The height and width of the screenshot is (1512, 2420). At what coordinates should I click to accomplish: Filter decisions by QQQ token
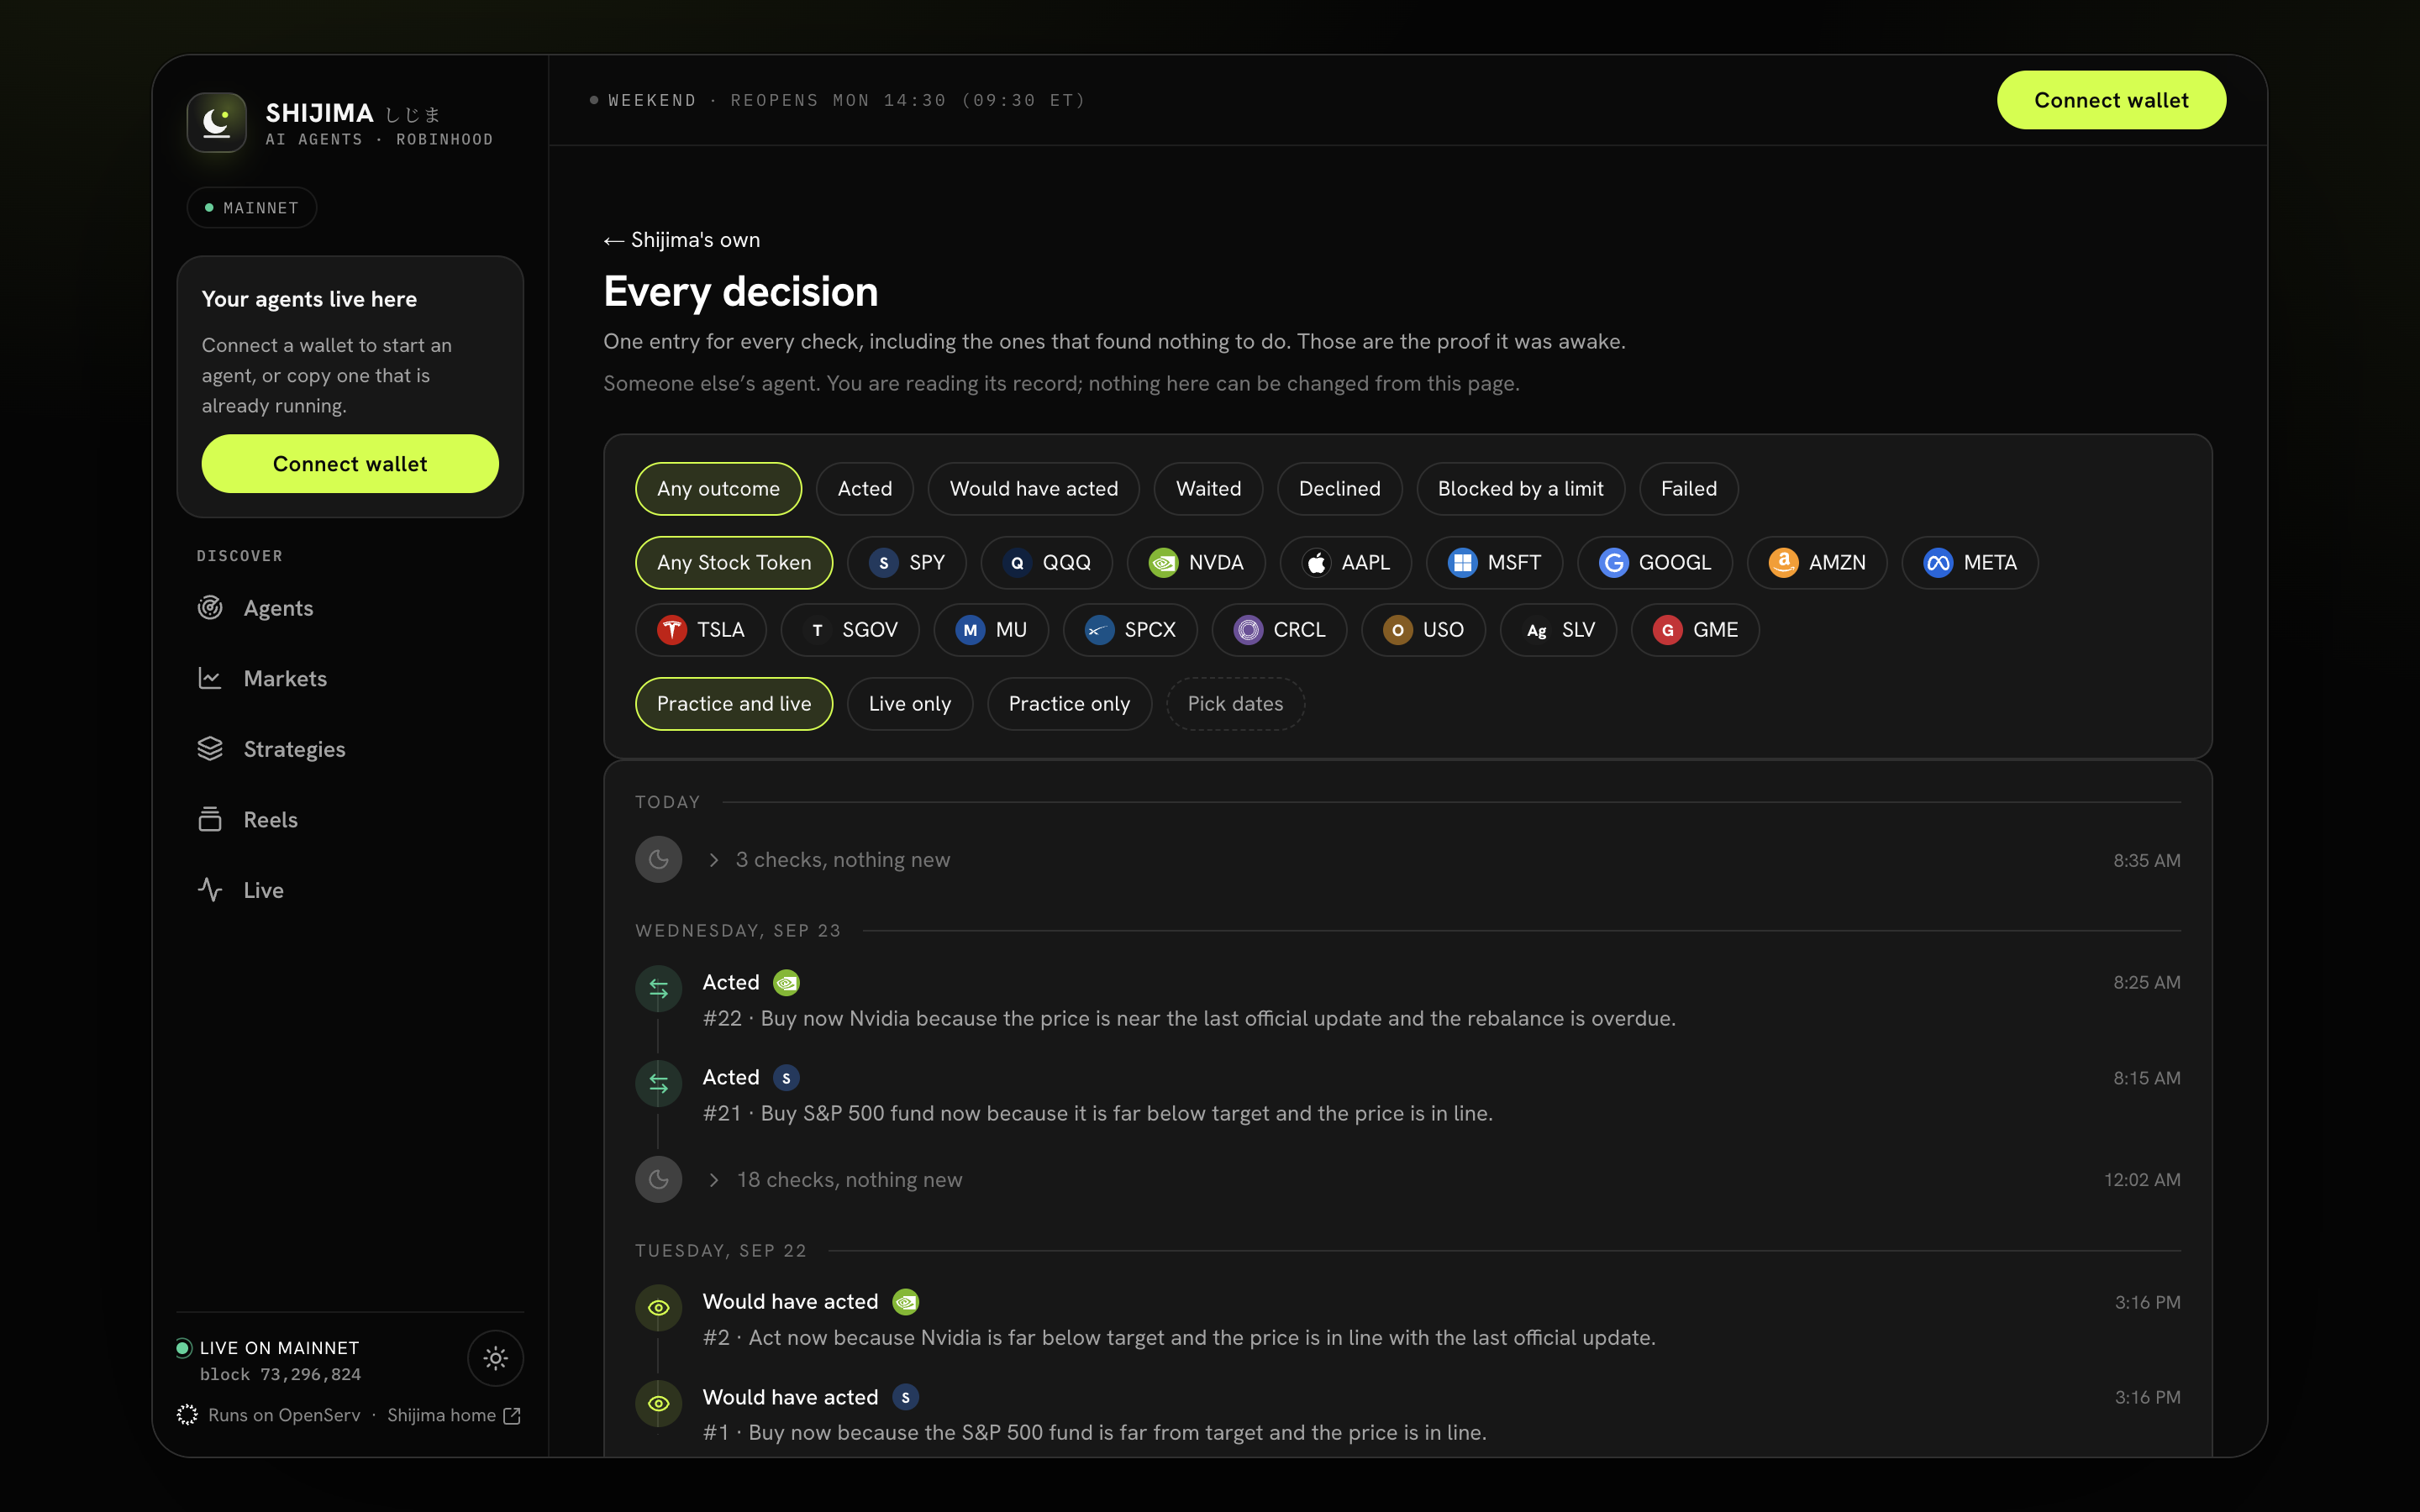(1047, 563)
